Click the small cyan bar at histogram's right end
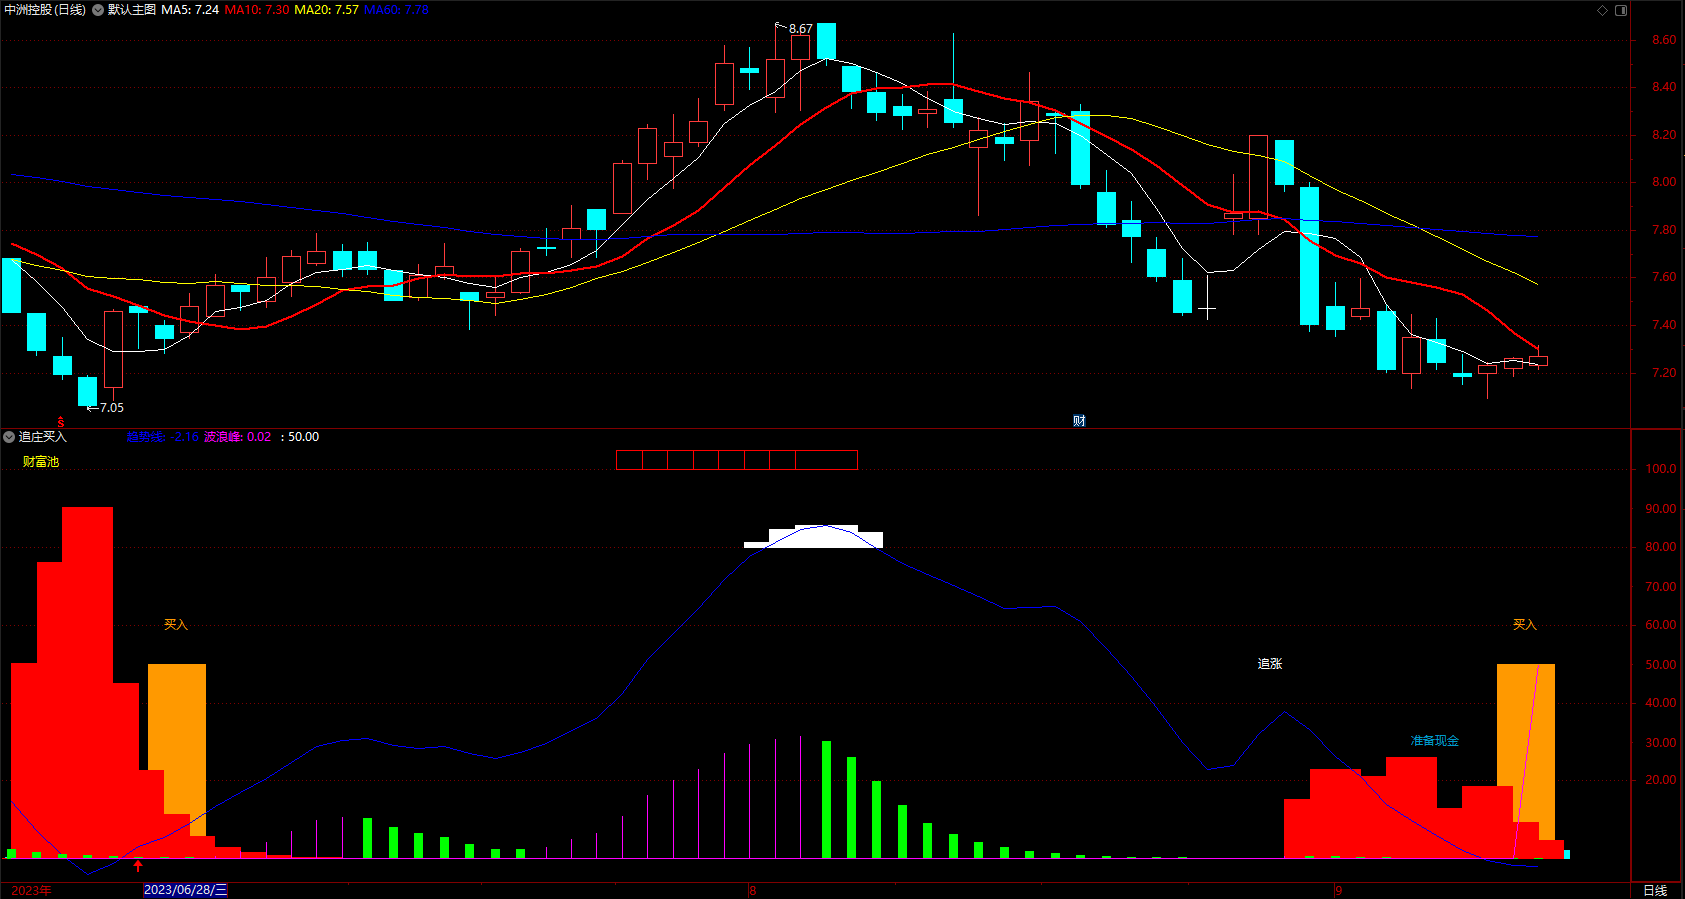The width and height of the screenshot is (1685, 899). (1567, 854)
